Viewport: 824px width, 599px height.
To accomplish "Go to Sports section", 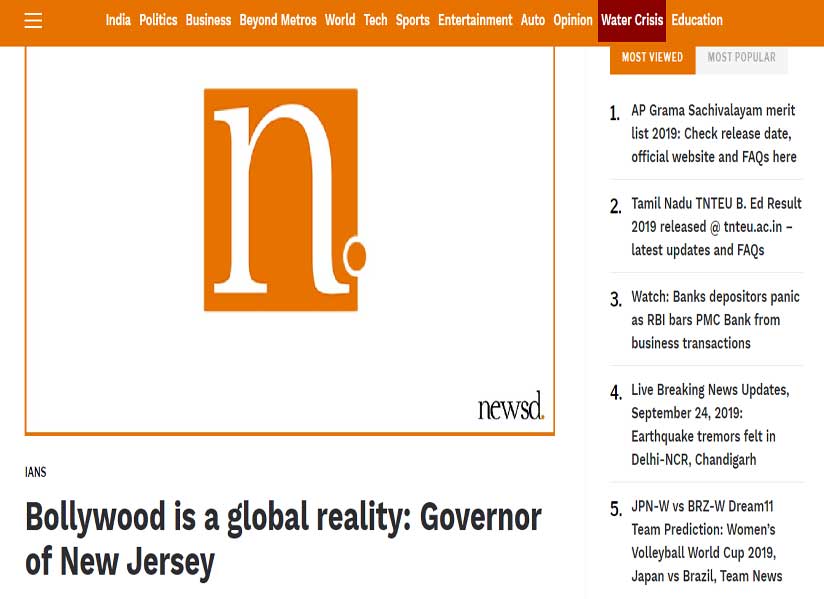I will (x=413, y=20).
